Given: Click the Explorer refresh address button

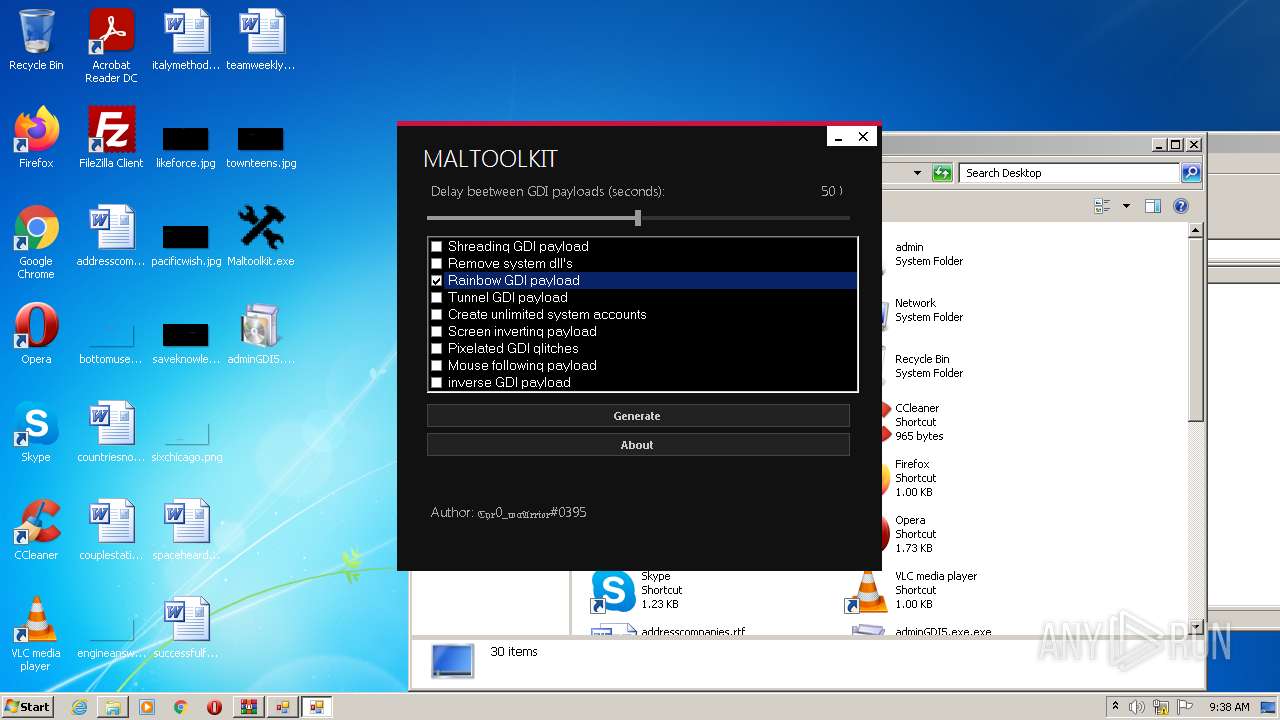Looking at the screenshot, I should click(942, 173).
